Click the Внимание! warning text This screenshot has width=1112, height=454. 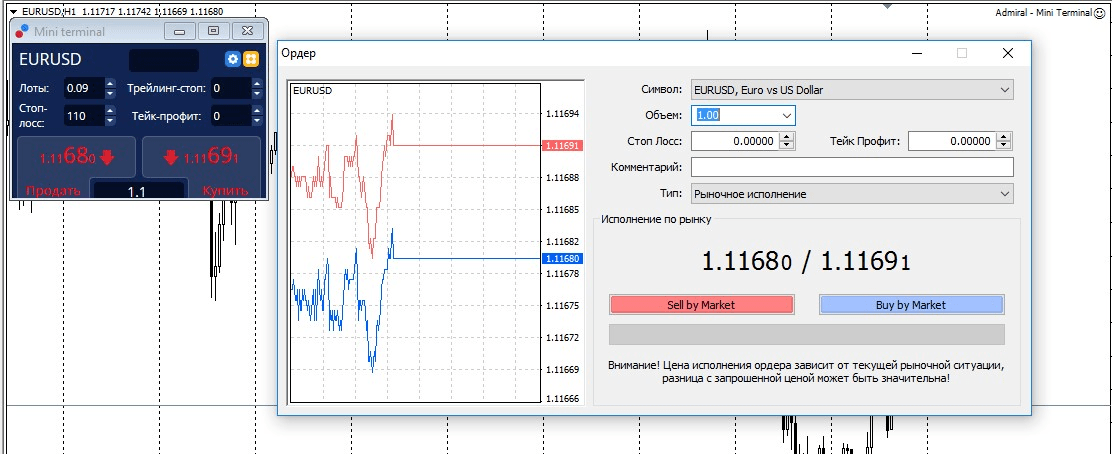point(806,372)
